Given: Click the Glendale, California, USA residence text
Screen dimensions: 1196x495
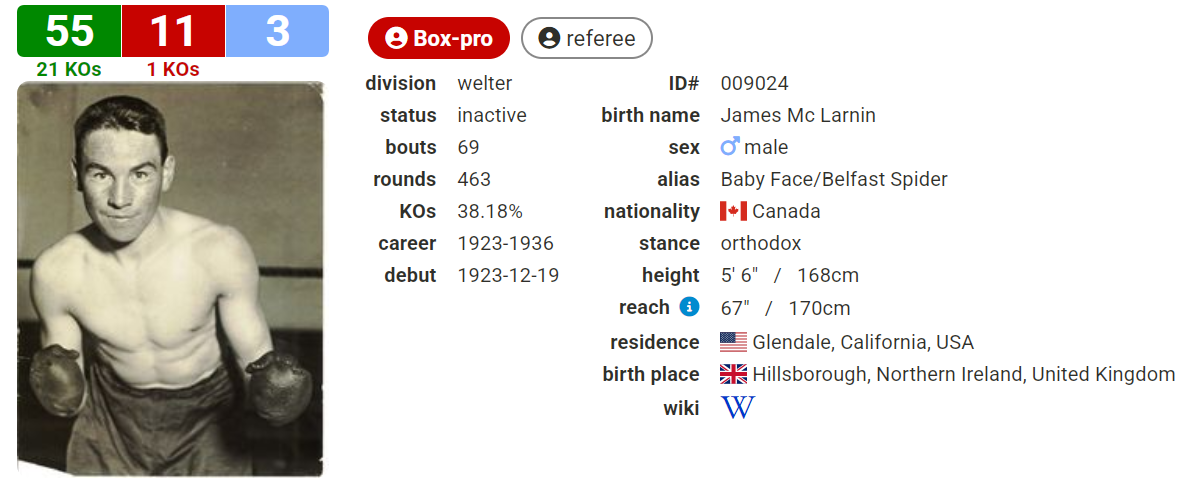Looking at the screenshot, I should 862,342.
